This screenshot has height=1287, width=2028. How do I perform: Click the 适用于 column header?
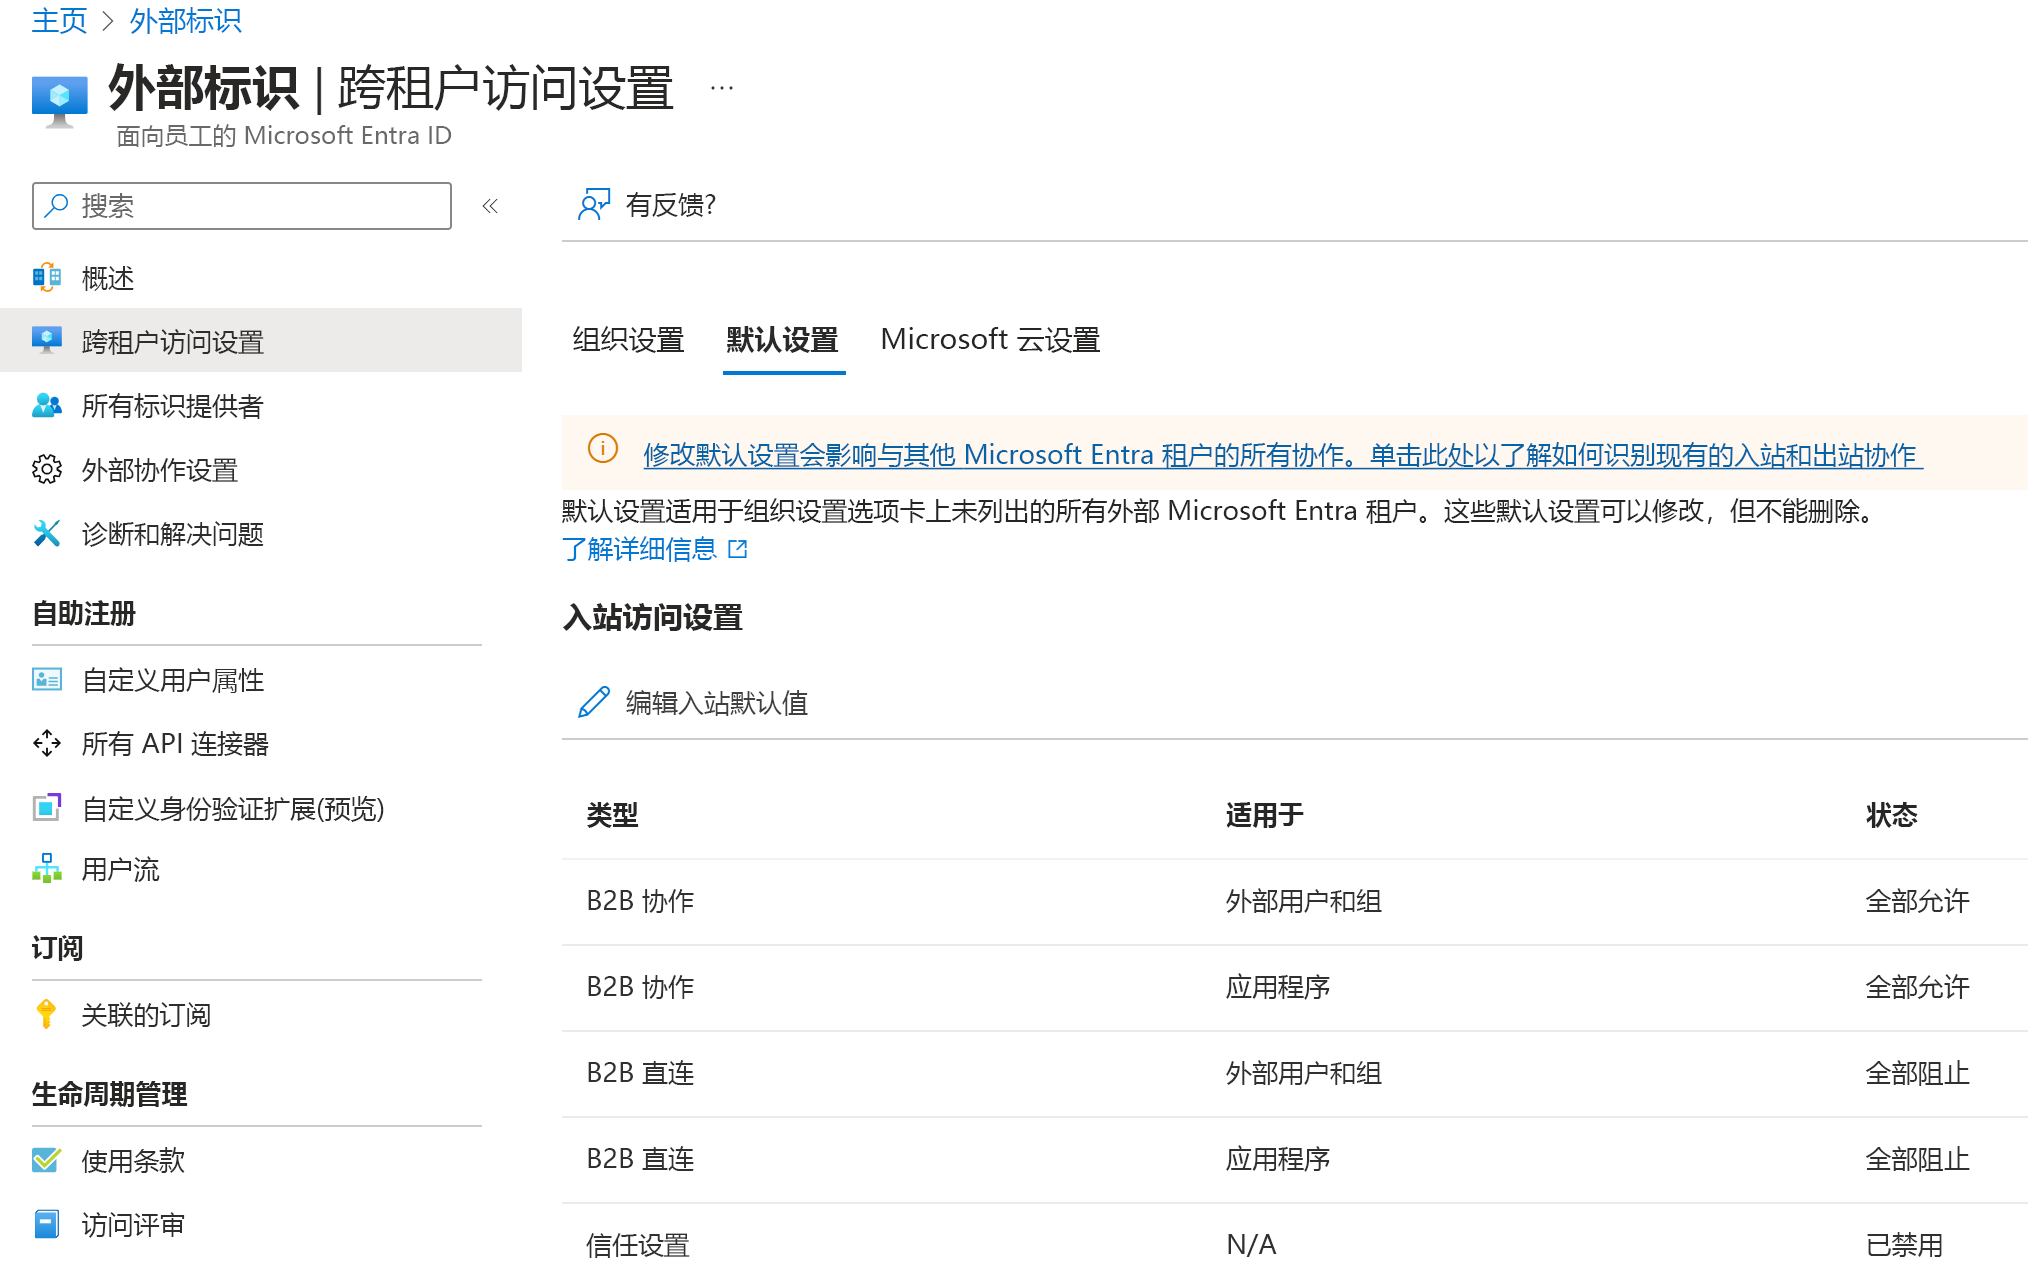[x=1264, y=815]
